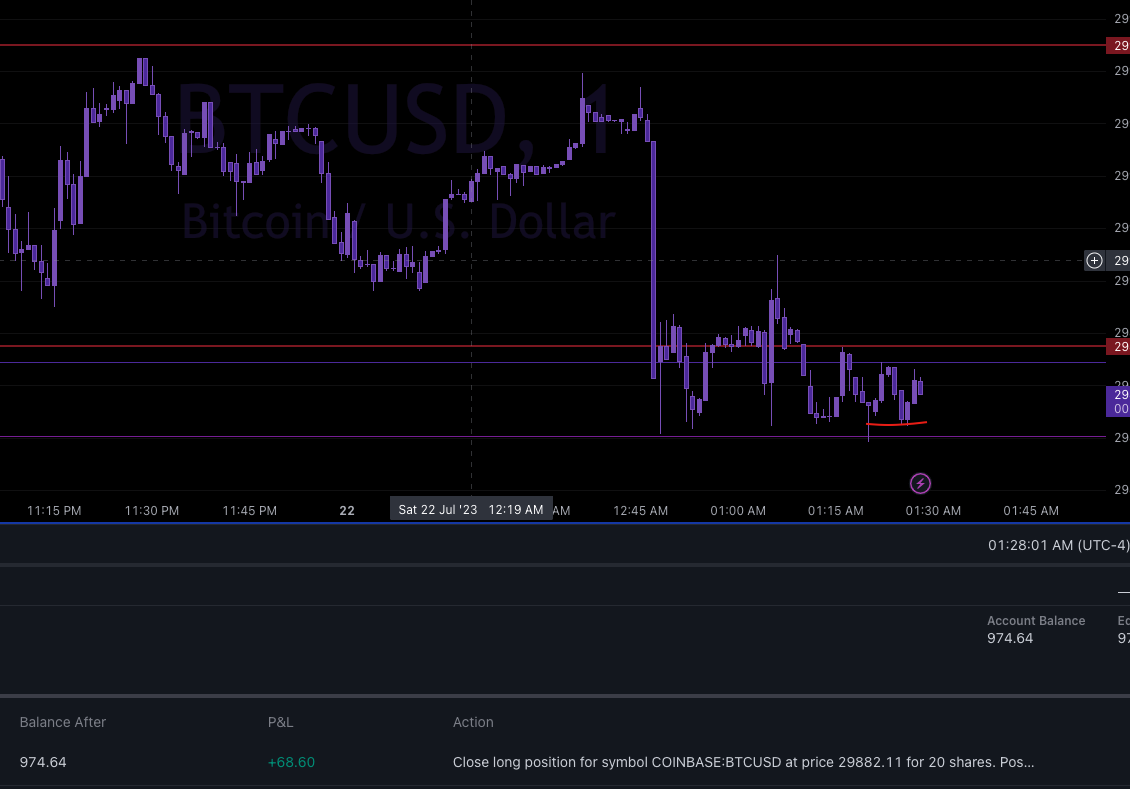Screen dimensions: 1130x789
Task: Select the purple horizontal support line
Action: [500, 437]
